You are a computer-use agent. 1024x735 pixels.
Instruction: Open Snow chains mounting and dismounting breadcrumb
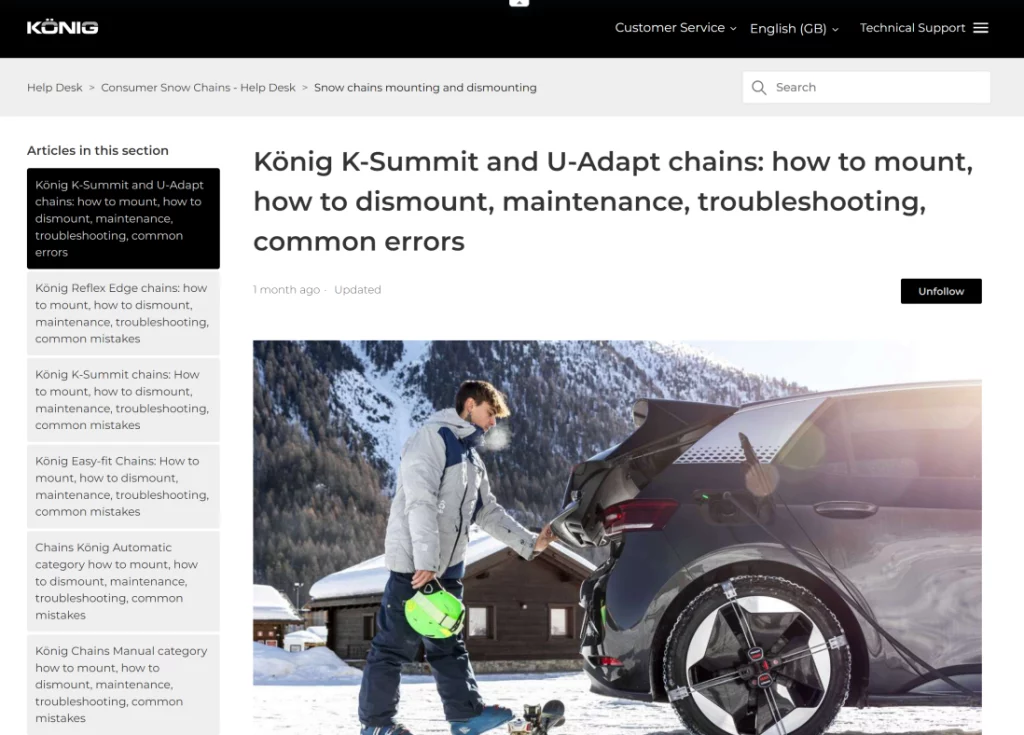point(425,88)
